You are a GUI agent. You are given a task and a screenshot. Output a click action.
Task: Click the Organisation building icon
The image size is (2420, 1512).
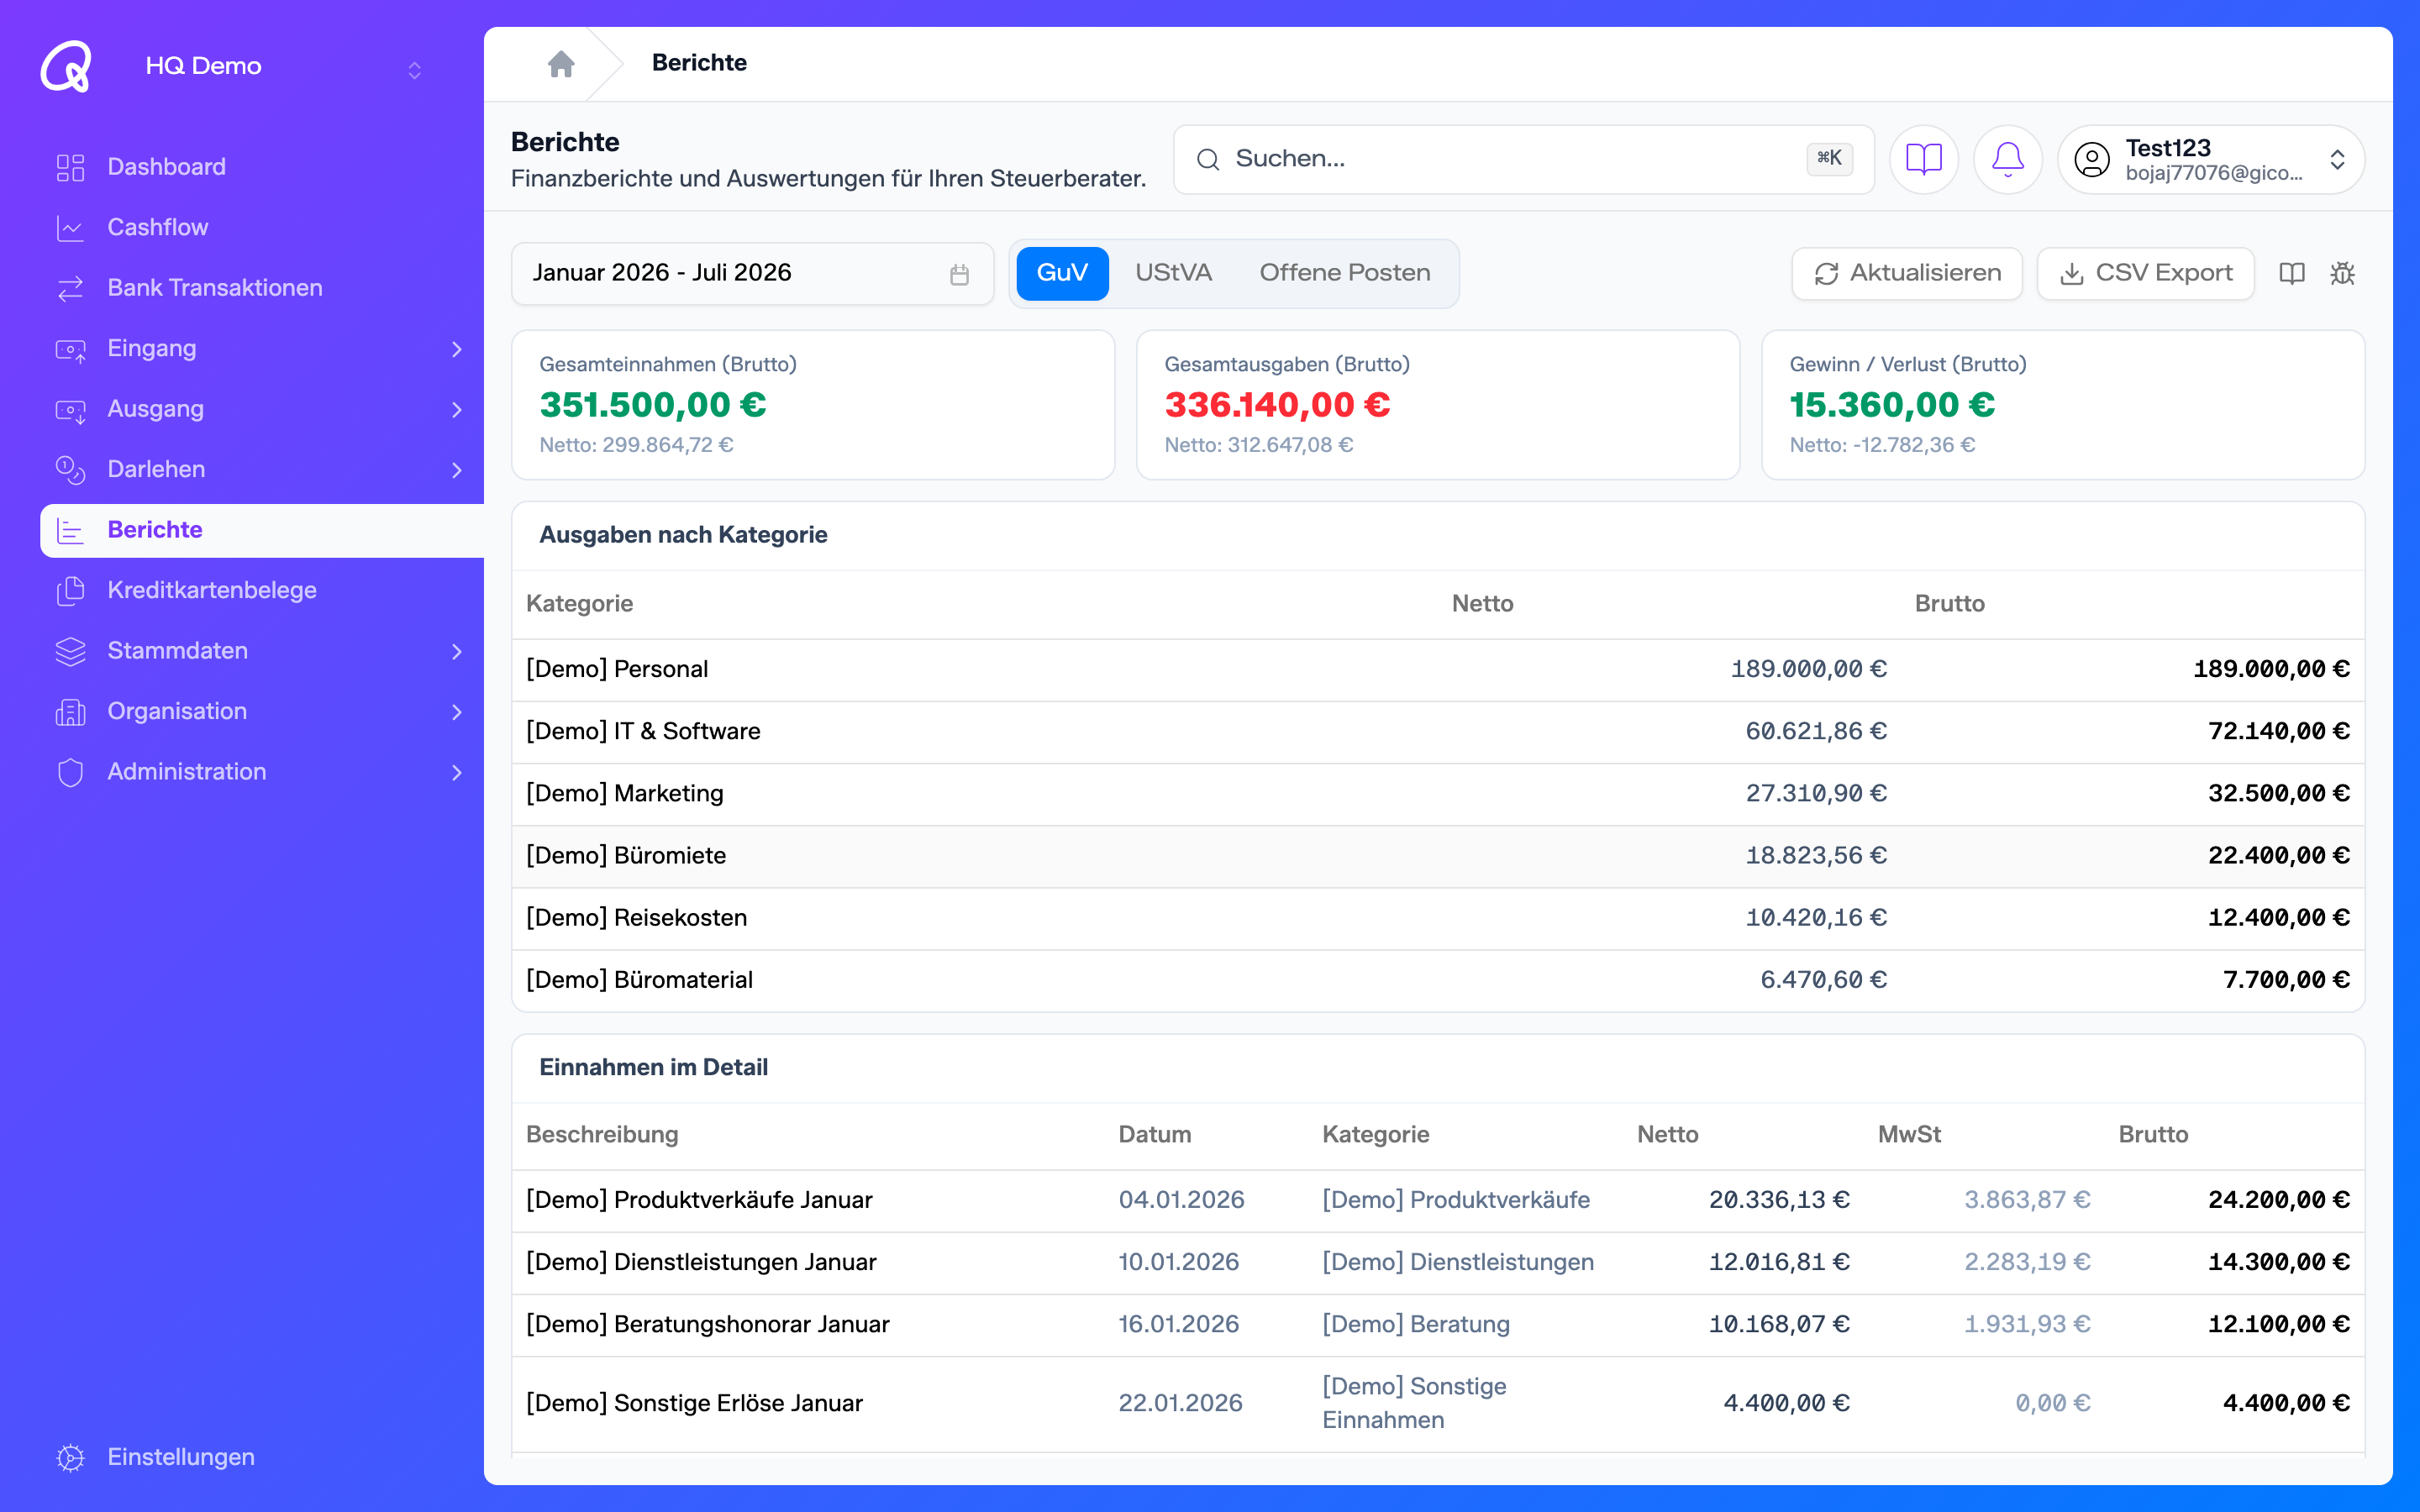70,711
